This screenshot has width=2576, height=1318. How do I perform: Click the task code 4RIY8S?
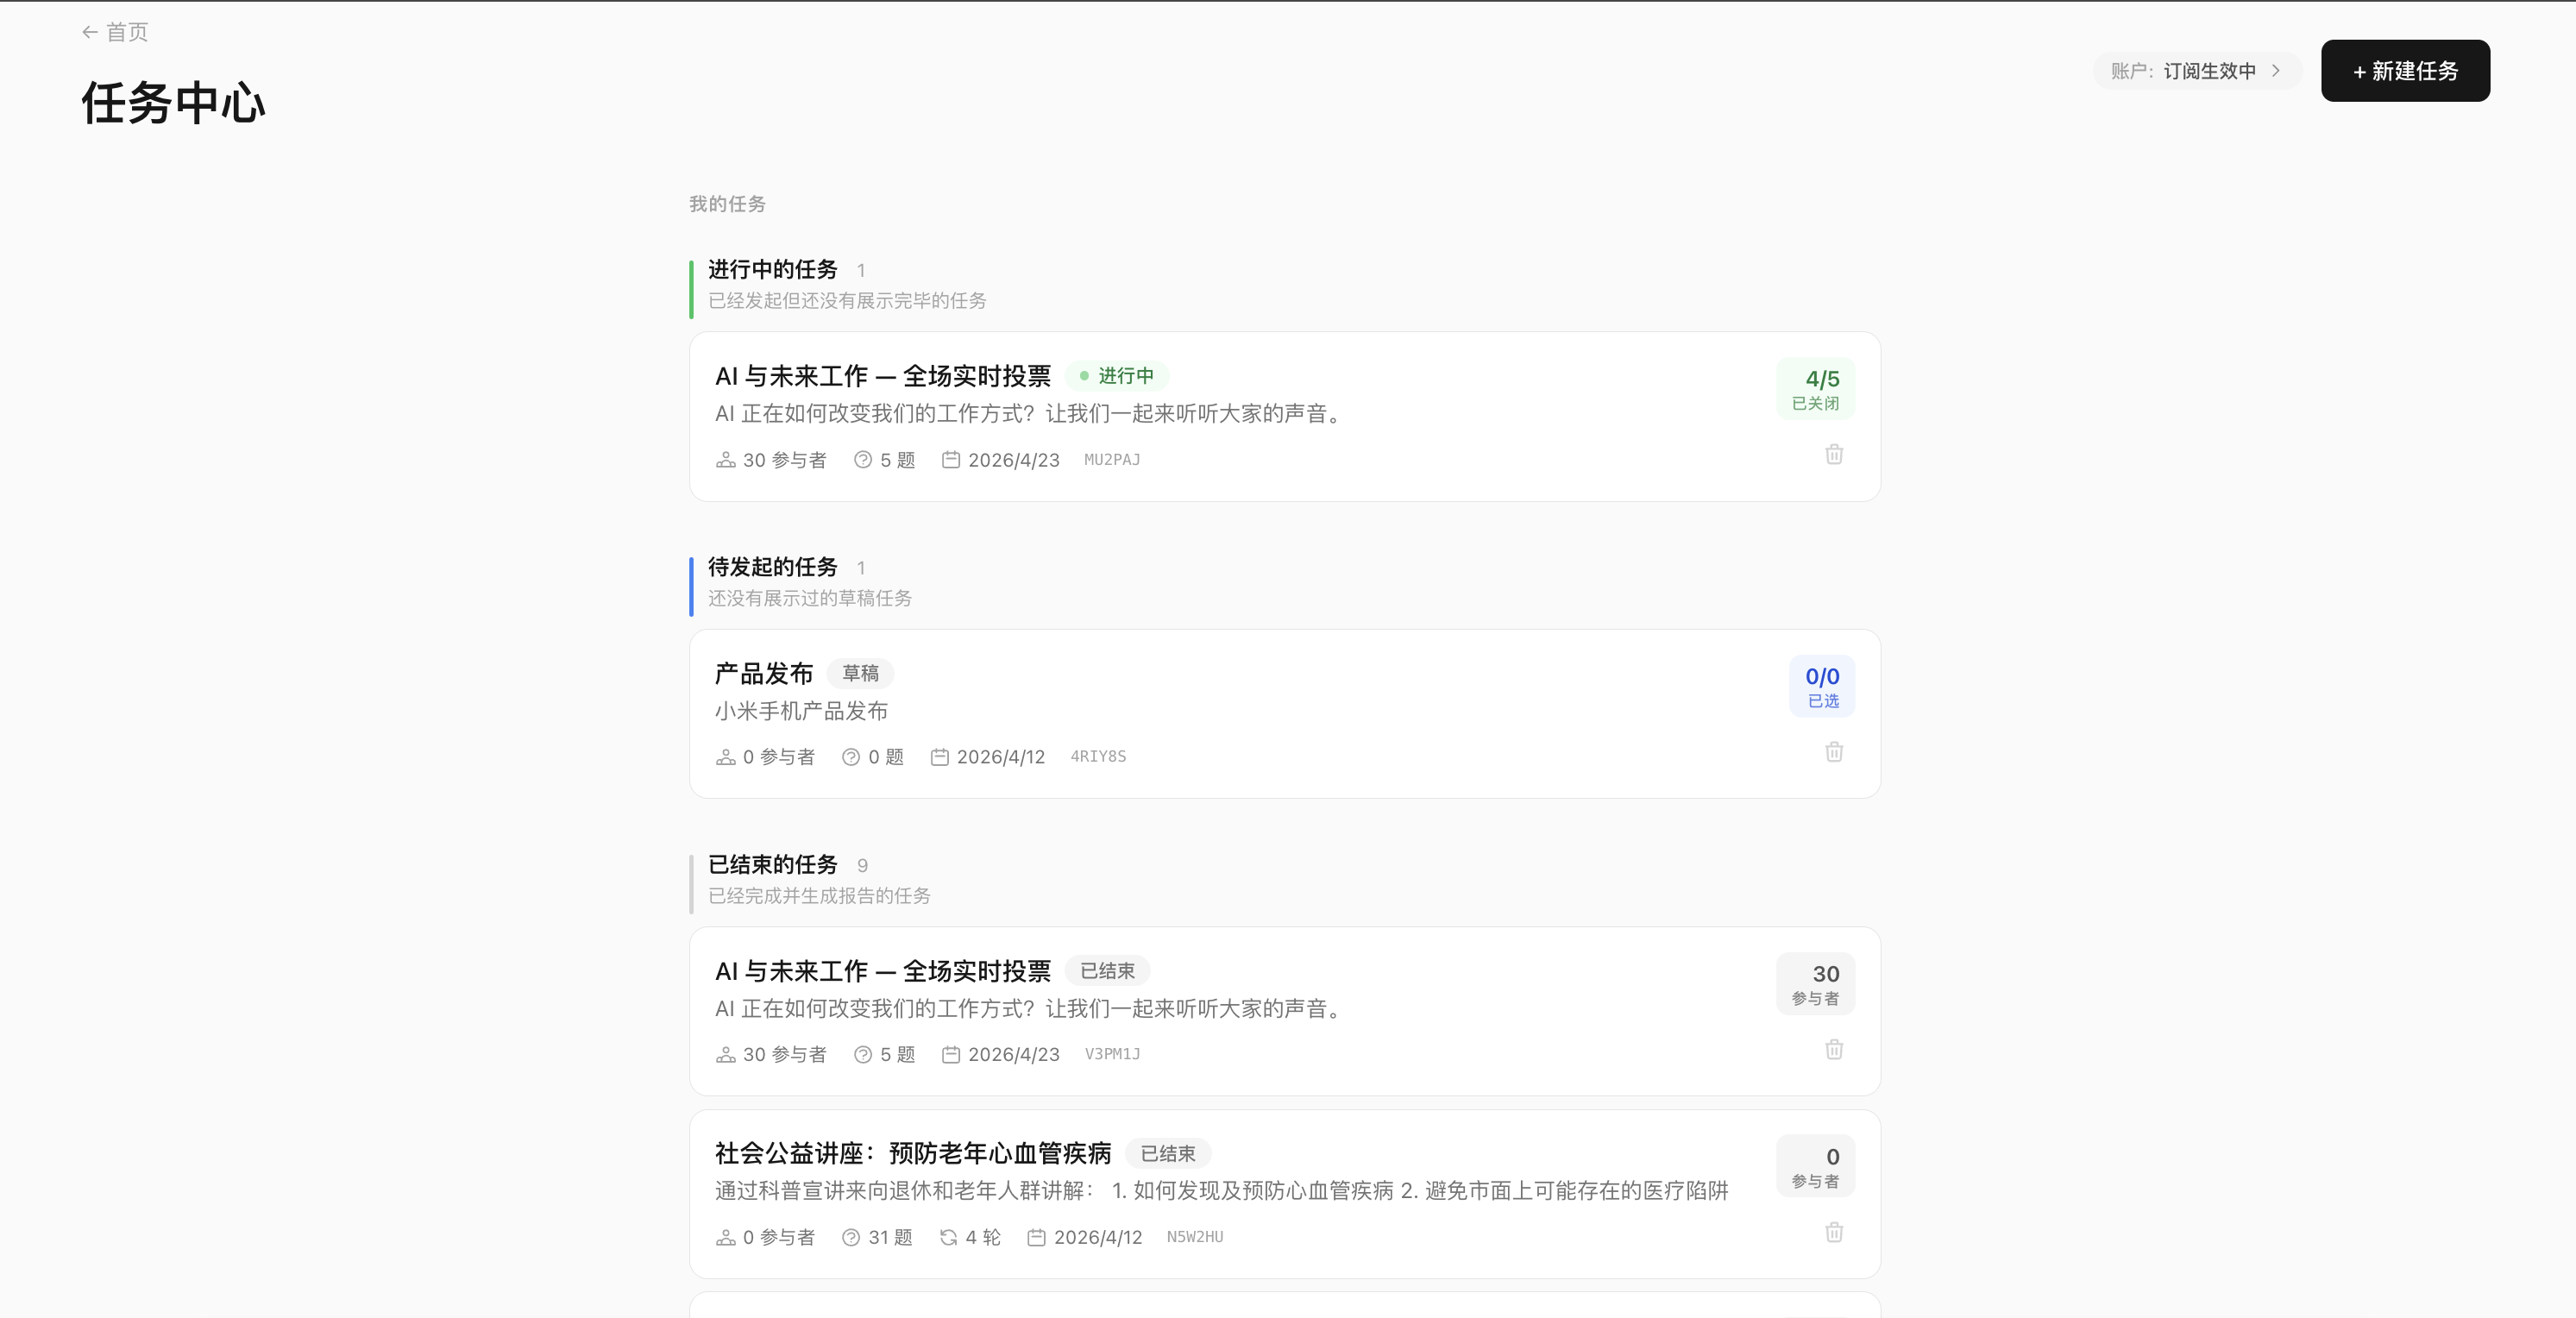1098,757
